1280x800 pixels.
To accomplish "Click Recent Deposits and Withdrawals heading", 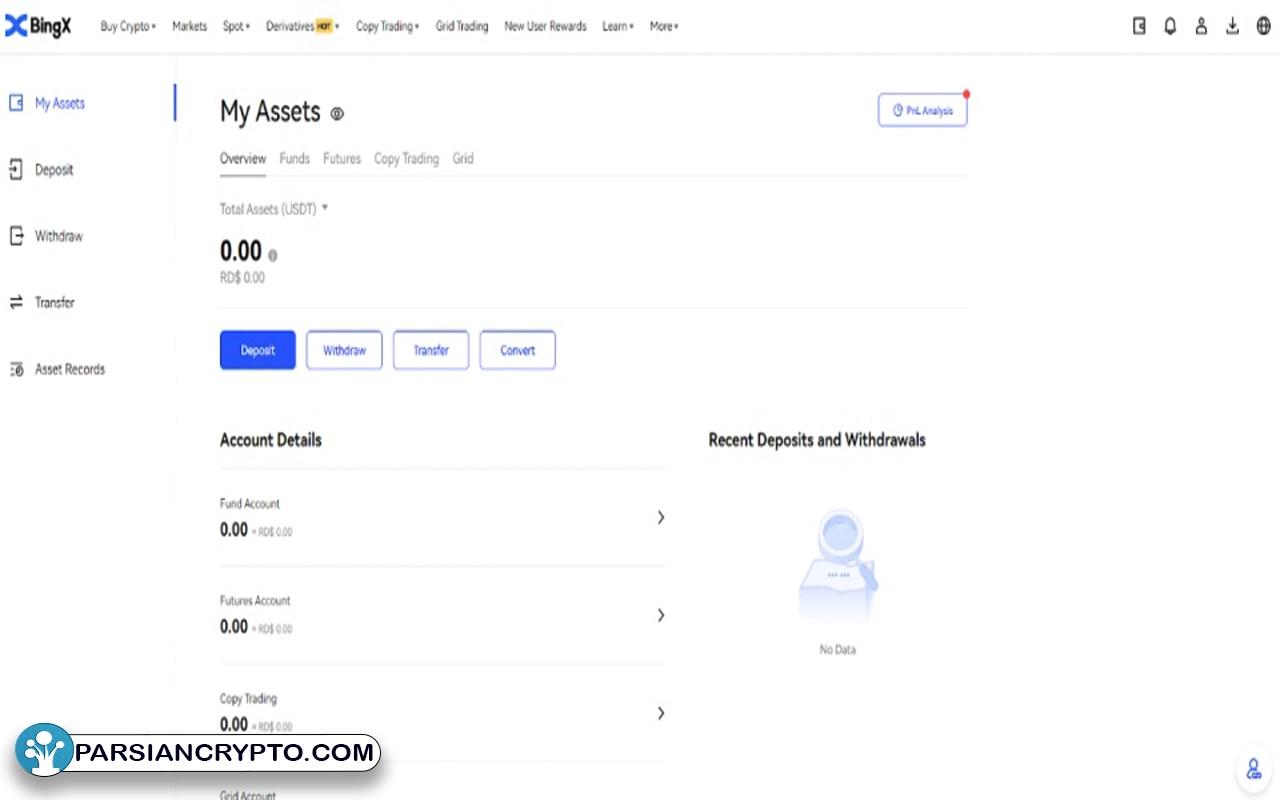I will (817, 440).
